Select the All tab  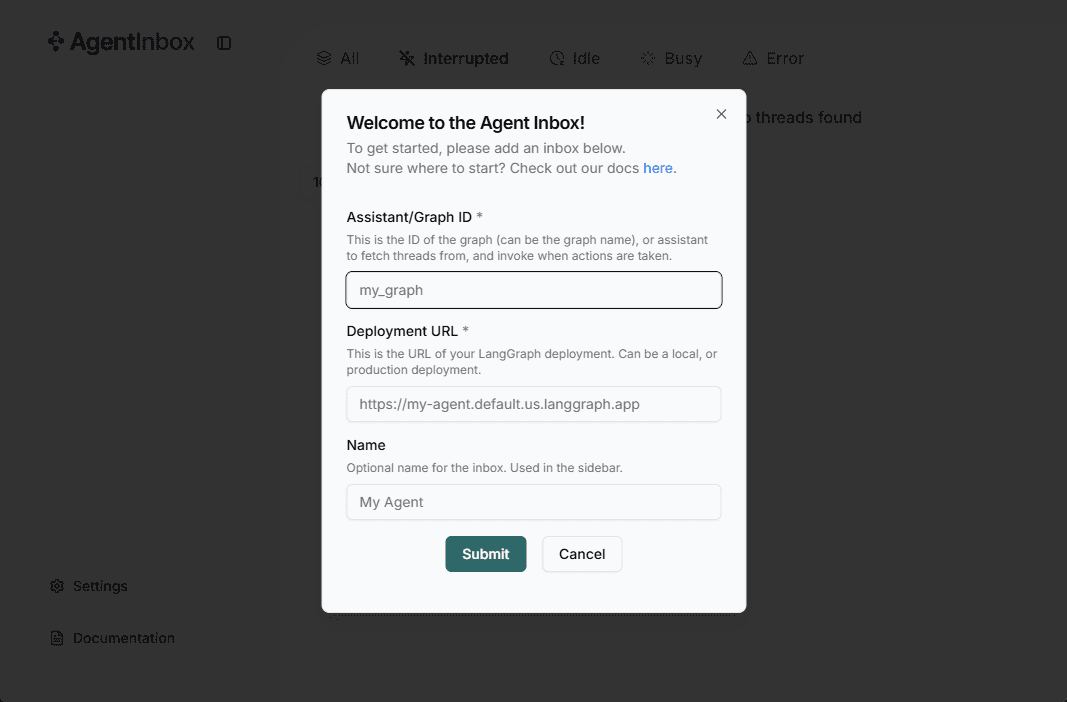338,58
